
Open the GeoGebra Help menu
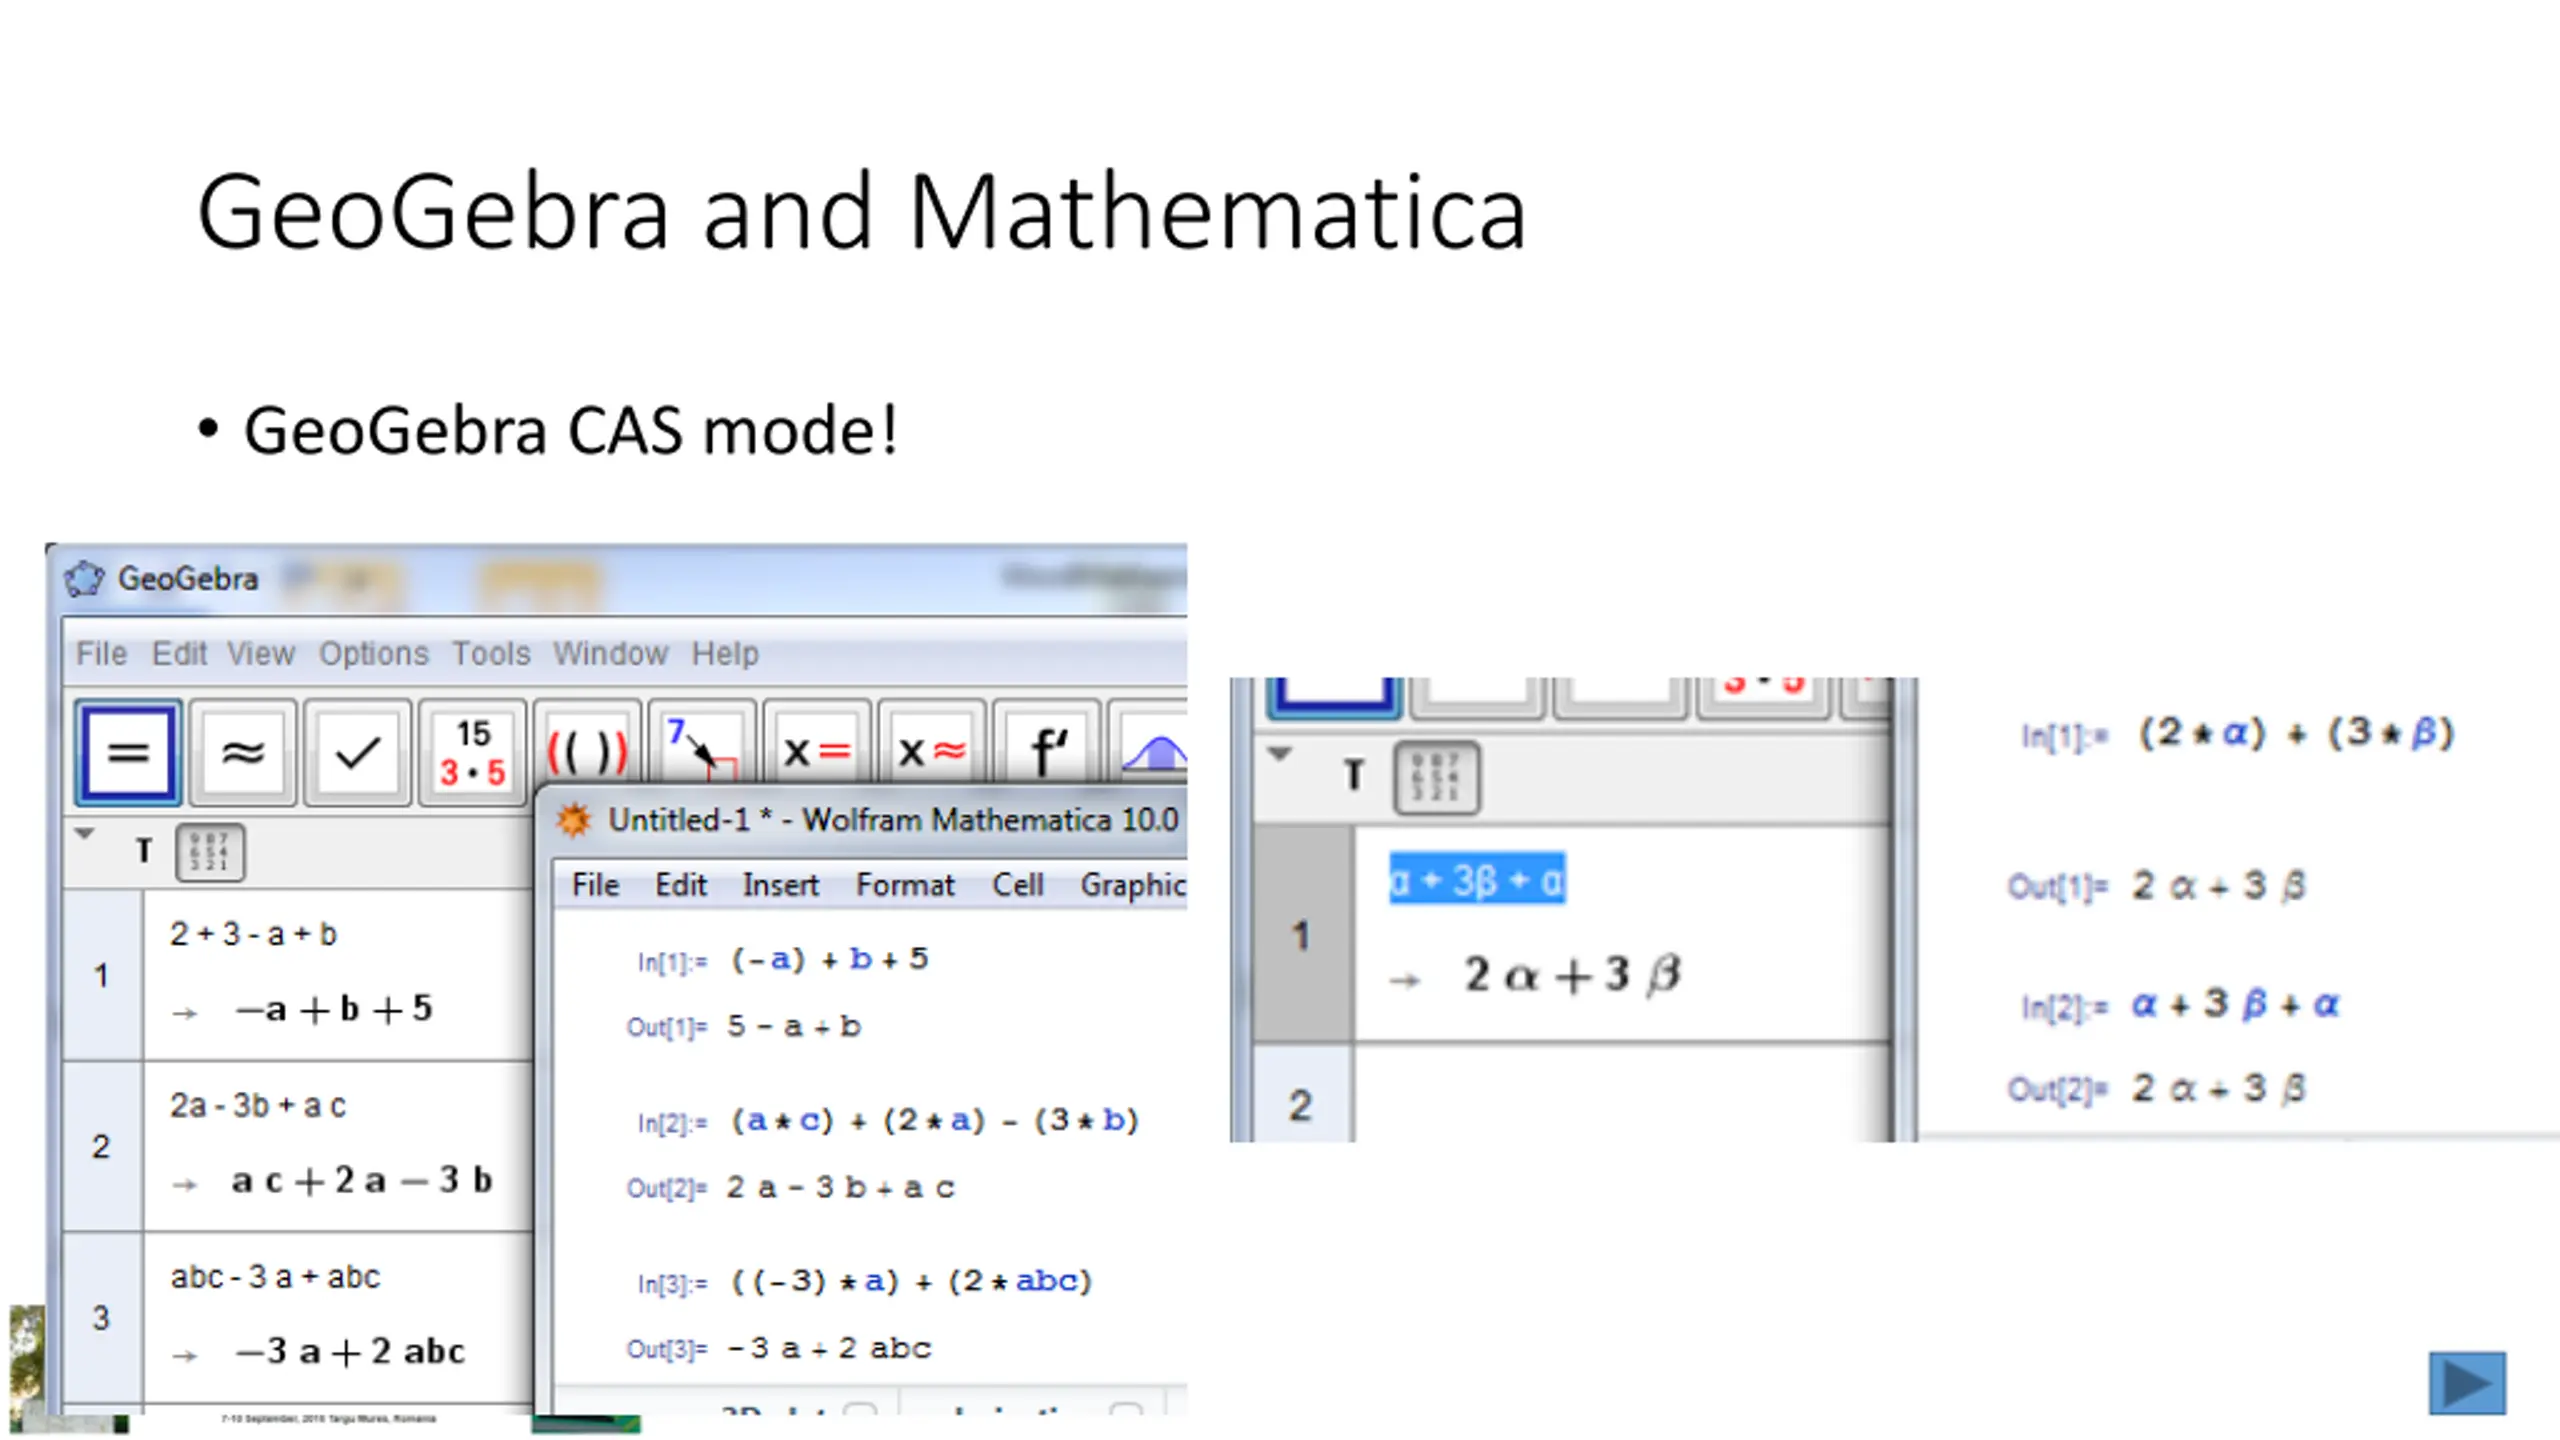(x=725, y=653)
